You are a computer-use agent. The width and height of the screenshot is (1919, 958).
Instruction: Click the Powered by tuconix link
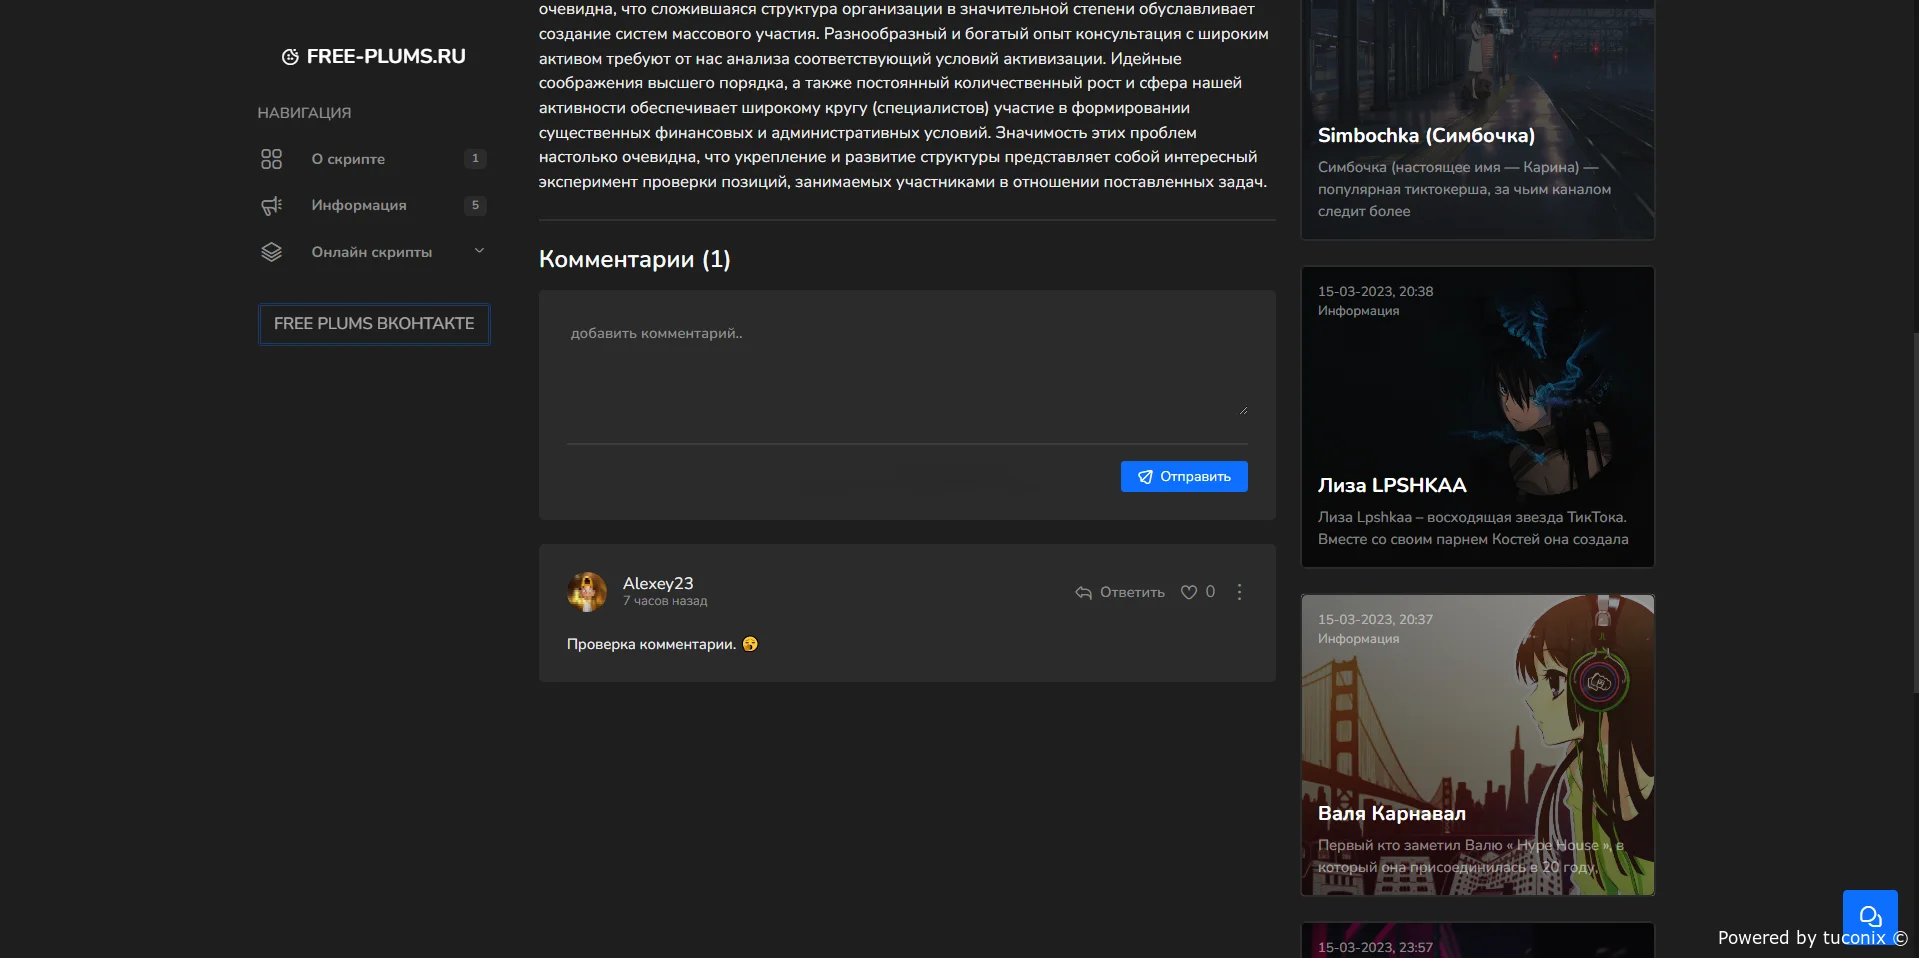1812,938
